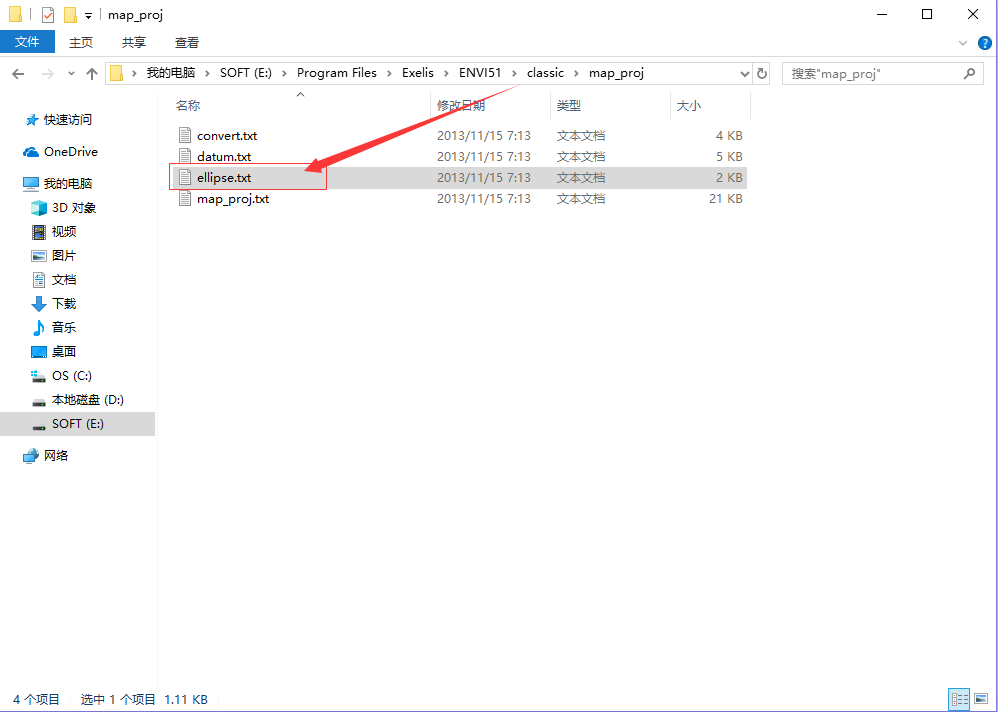998x712 pixels.
Task: Switch to details view in status bar
Action: click(959, 699)
